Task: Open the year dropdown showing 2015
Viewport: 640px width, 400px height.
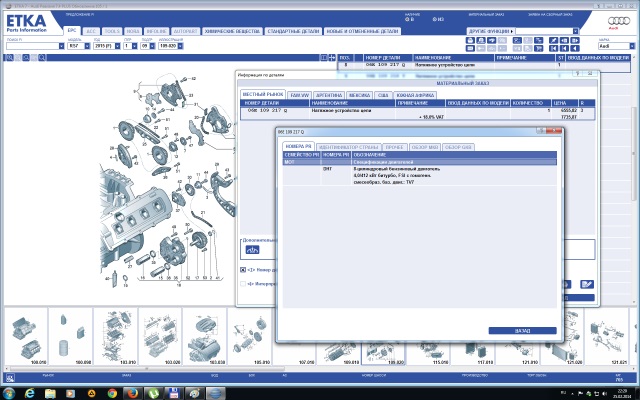Action: click(118, 46)
